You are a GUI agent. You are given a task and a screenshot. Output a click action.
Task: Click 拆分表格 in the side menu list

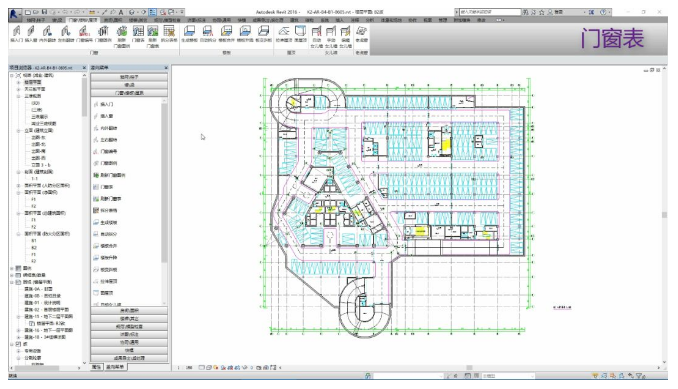[105, 210]
